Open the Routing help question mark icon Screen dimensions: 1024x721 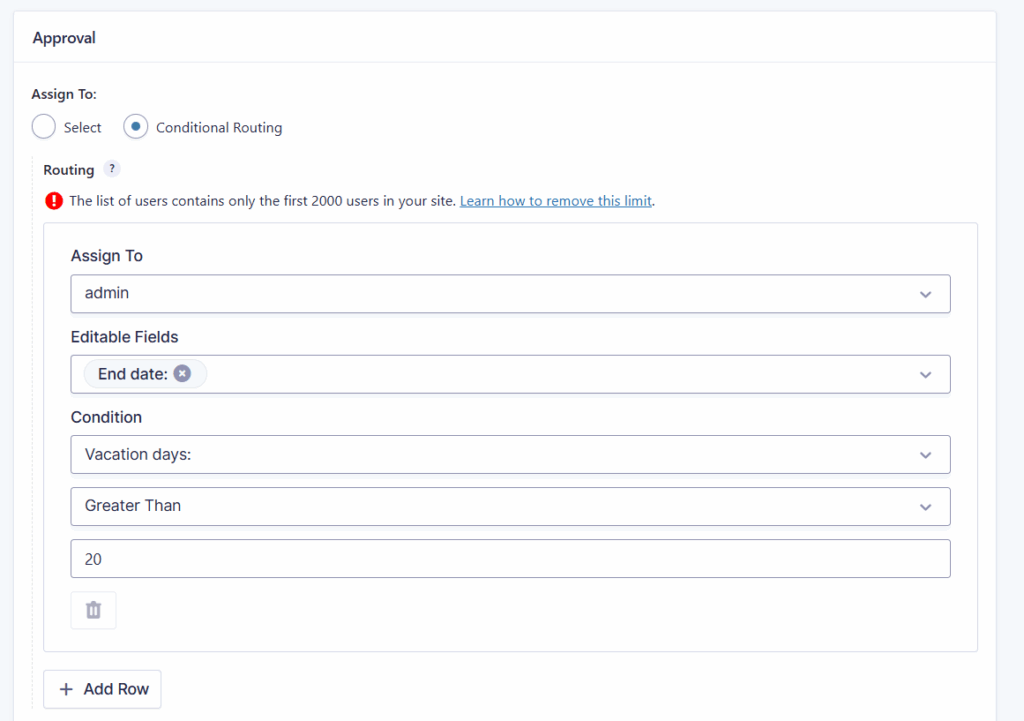tap(112, 169)
